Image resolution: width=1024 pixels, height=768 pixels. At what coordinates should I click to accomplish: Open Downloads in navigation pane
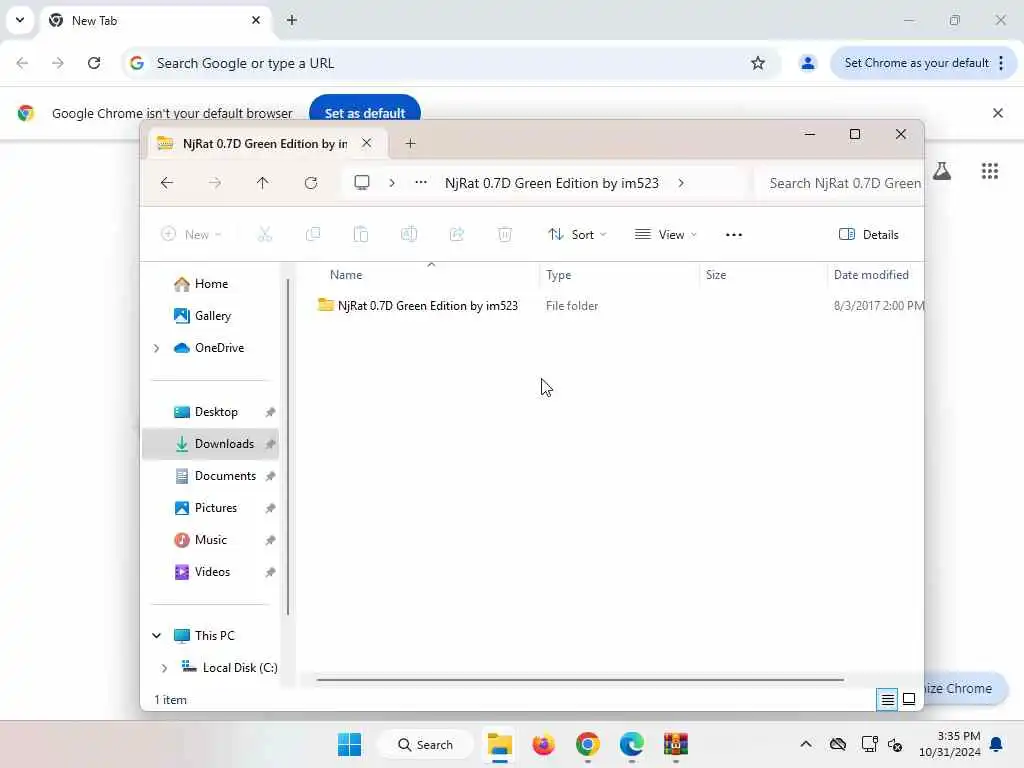(210, 444)
